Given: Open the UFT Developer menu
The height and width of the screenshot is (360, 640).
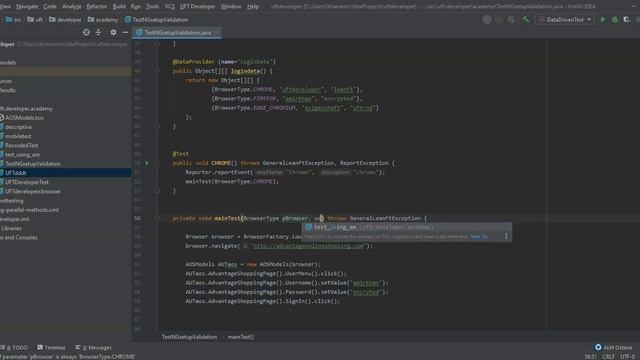Looking at the screenshot, I should click(198, 7).
